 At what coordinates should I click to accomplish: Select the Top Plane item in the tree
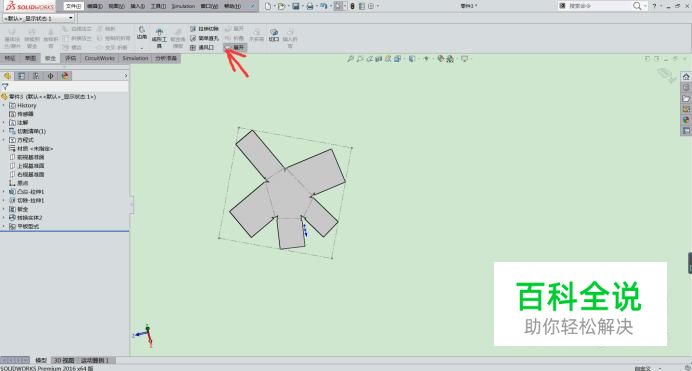pos(27,166)
